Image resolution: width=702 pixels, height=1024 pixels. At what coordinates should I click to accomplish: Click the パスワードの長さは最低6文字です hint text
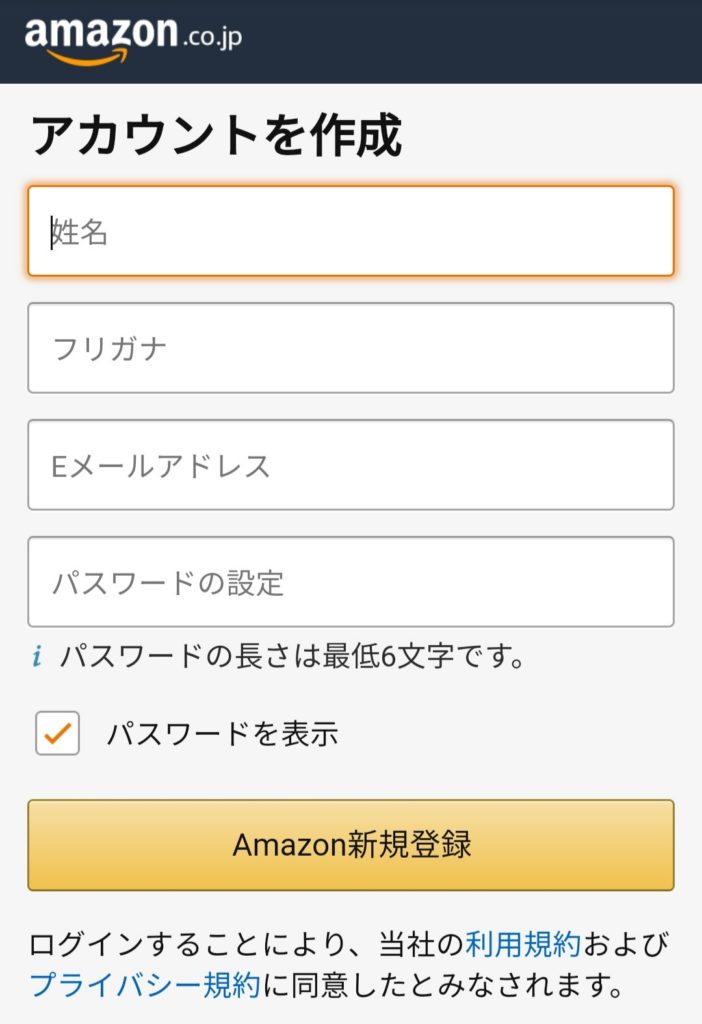[x=292, y=656]
